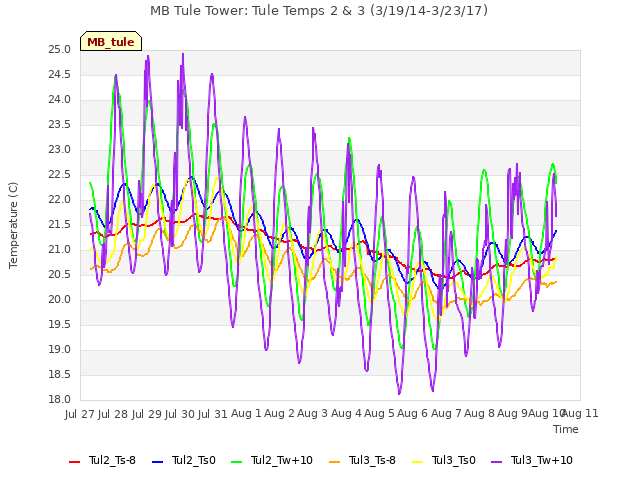Click the 24.5 y-axis tick label
Viewport: 640px width, 480px height.
pos(60,75)
